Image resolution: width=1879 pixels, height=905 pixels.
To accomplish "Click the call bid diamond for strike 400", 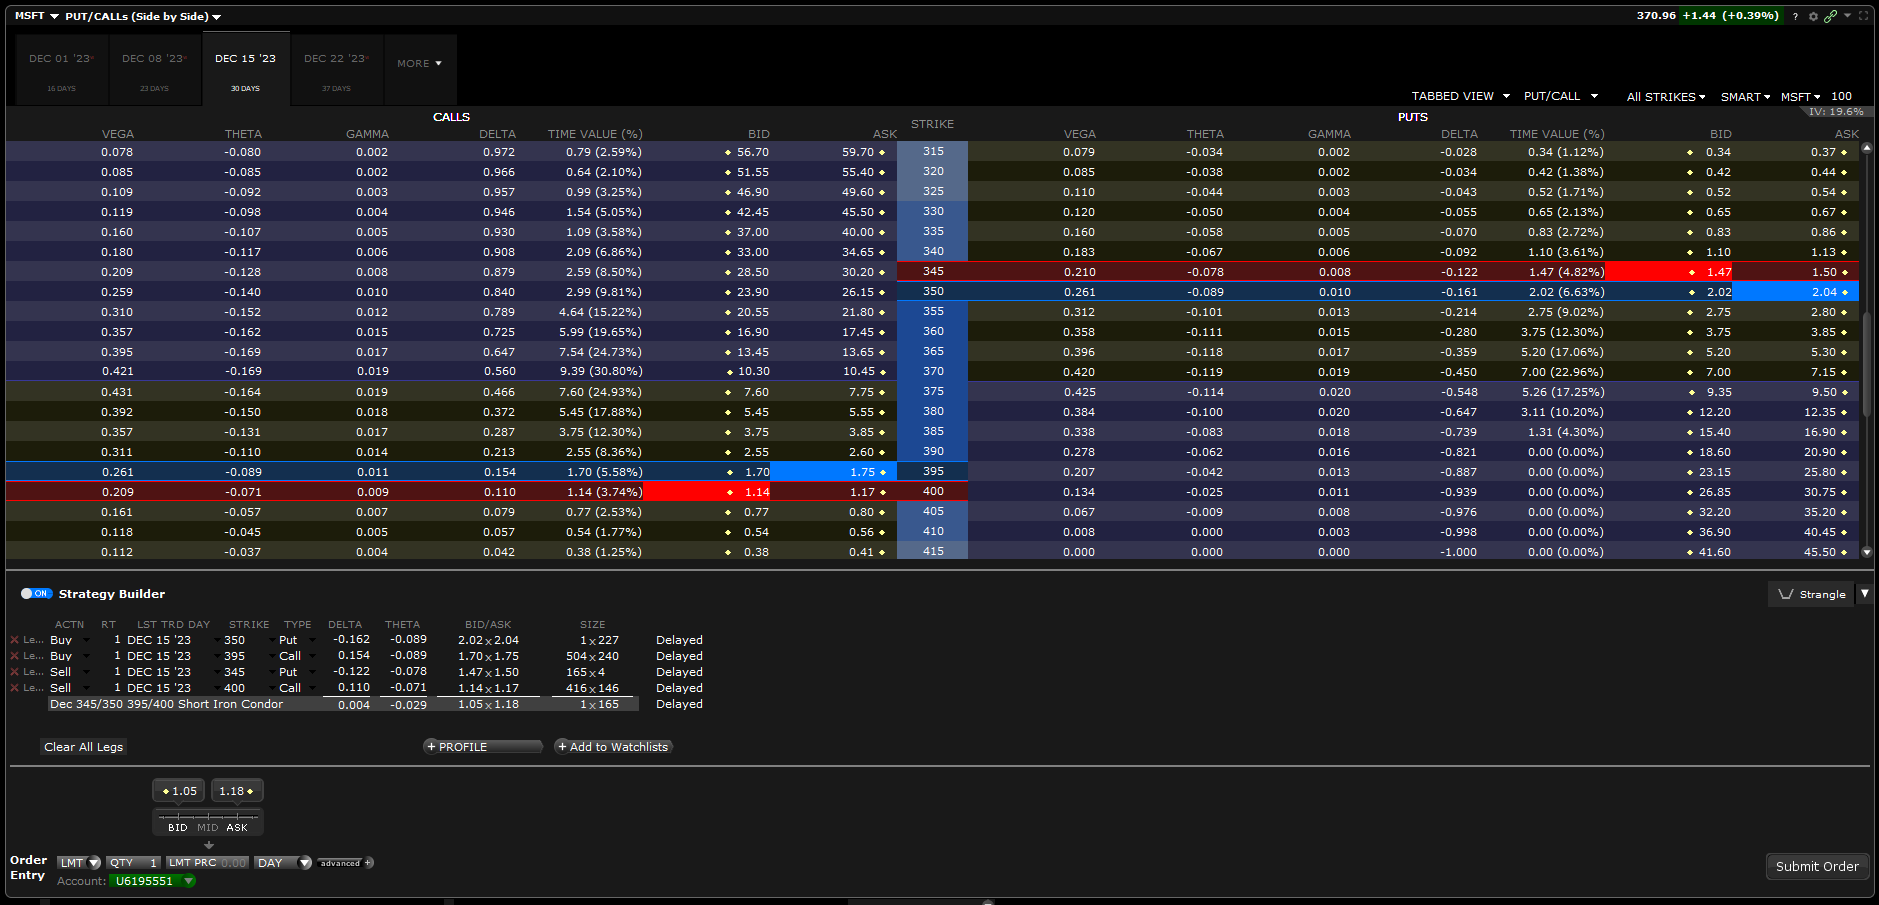I will (x=730, y=493).
